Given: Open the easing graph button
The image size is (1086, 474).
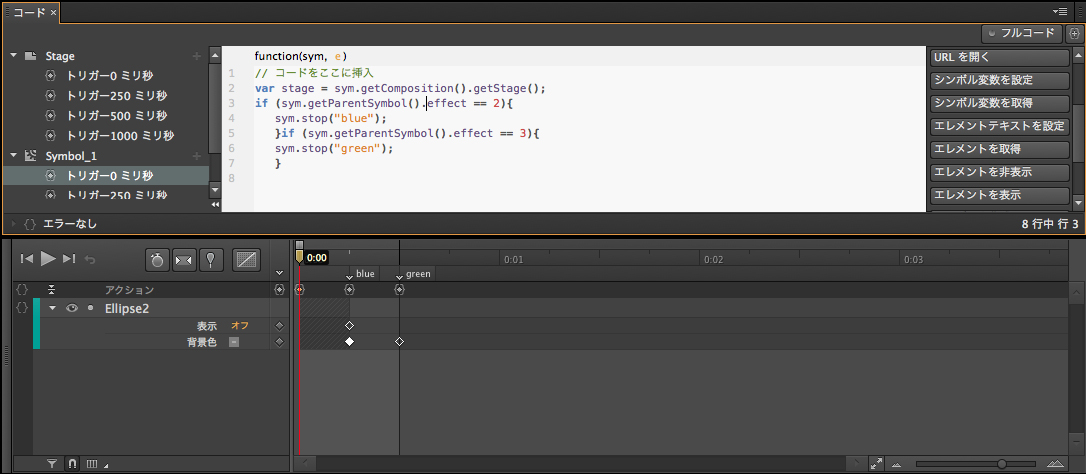Looking at the screenshot, I should click(x=247, y=260).
